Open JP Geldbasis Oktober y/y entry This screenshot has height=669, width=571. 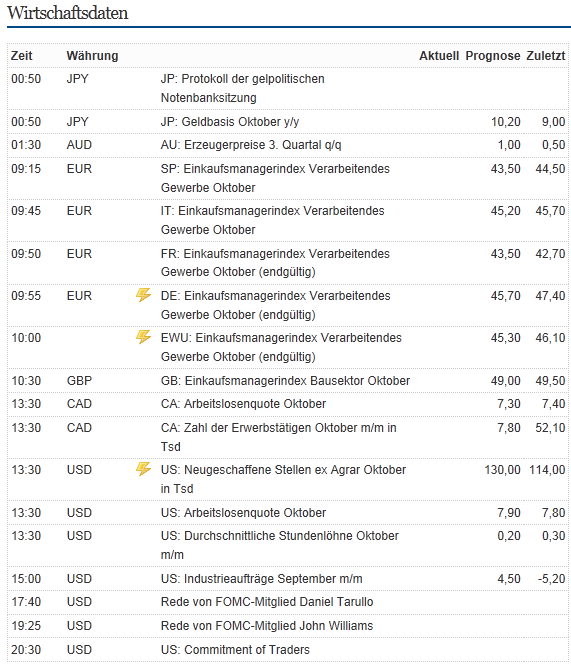288,122
